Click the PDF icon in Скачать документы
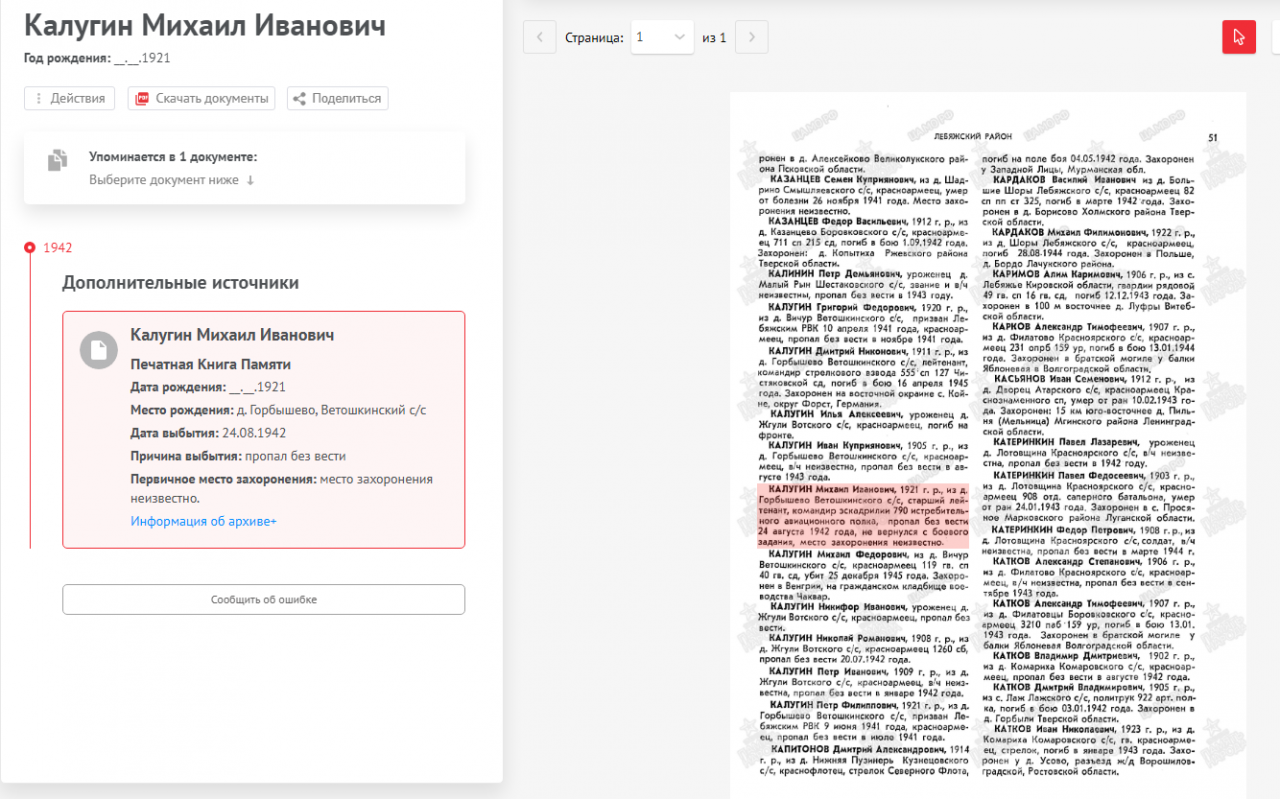 click(x=142, y=99)
